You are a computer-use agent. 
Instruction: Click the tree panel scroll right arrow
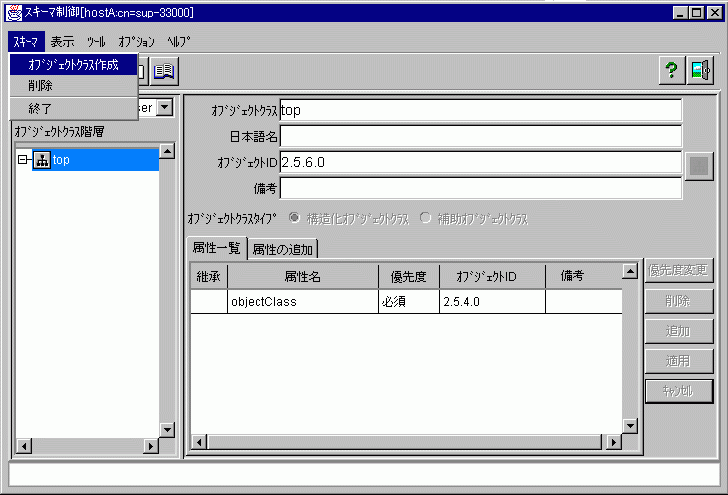pos(151,446)
